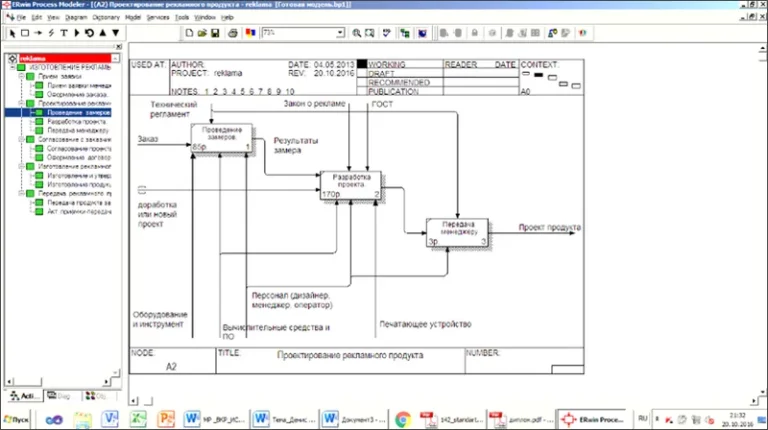Viewport: 768px width, 430px height.
Task: Select Разработка проекта in model tree
Action: pyautogui.click(x=75, y=121)
